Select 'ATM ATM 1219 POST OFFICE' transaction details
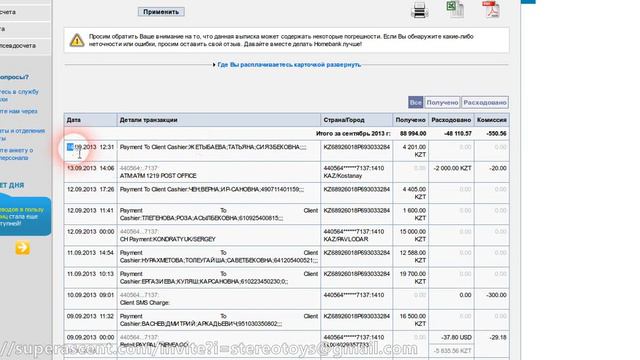This screenshot has width=640, height=360. [x=158, y=176]
